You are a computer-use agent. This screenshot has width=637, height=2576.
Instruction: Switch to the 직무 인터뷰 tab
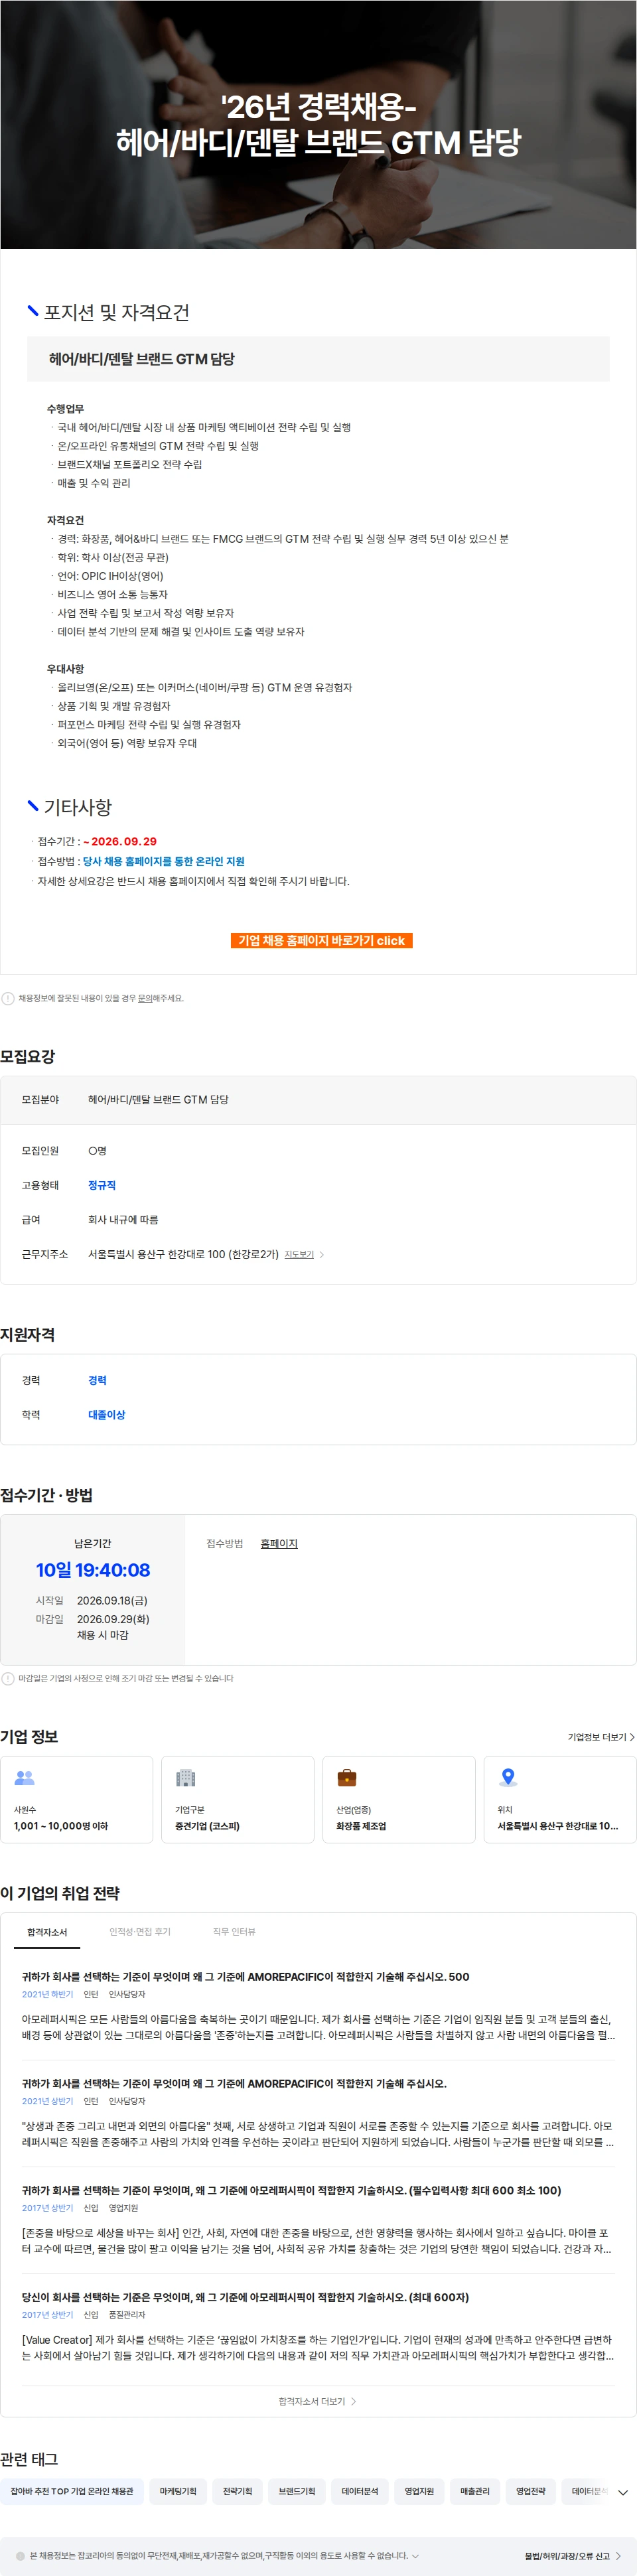coord(234,1932)
